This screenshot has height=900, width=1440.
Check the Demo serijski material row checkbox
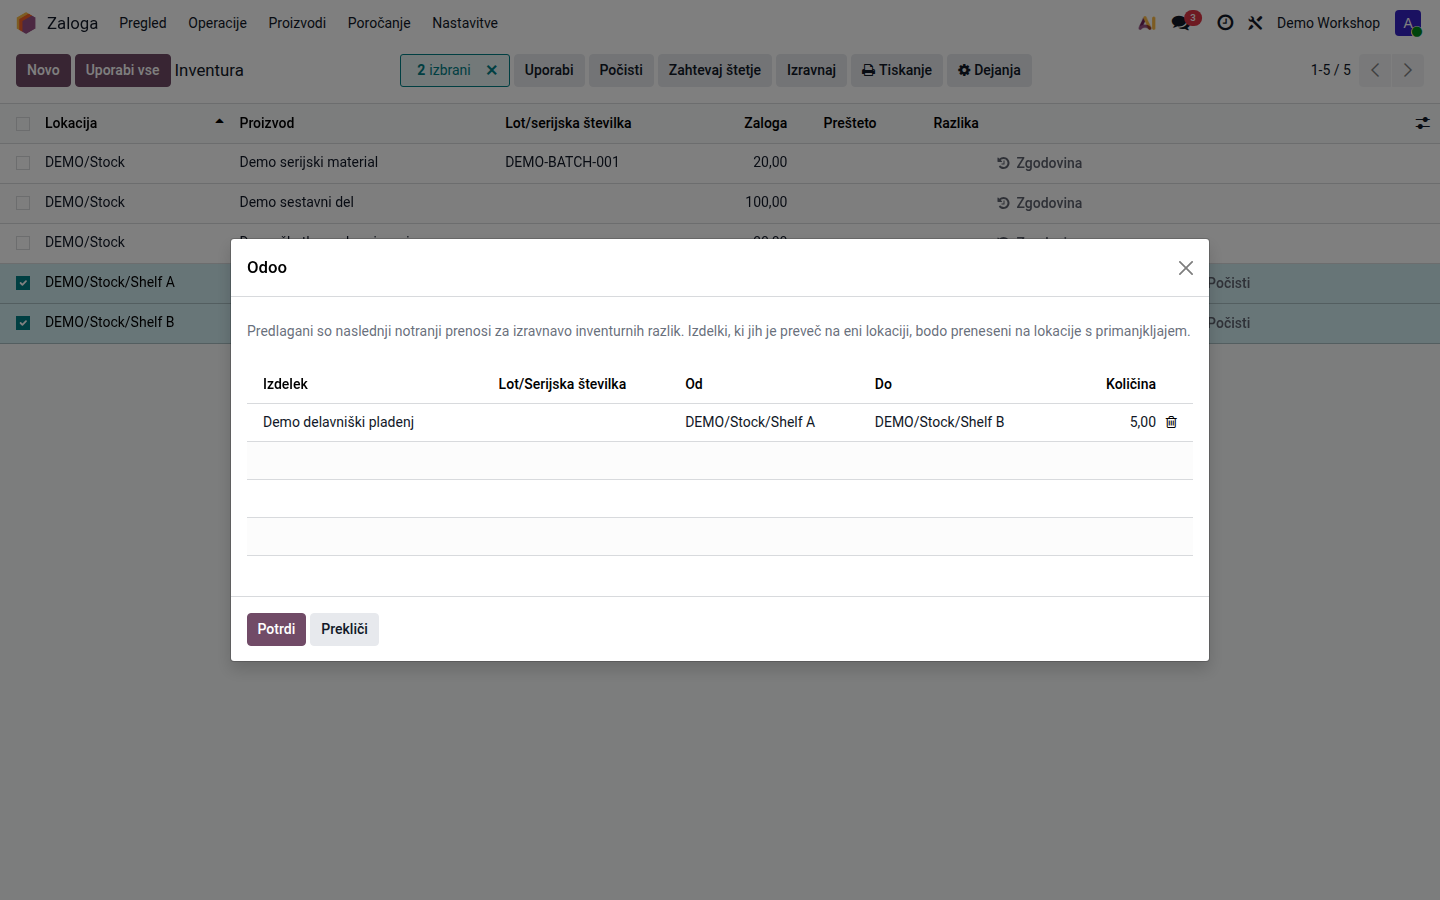pos(23,163)
